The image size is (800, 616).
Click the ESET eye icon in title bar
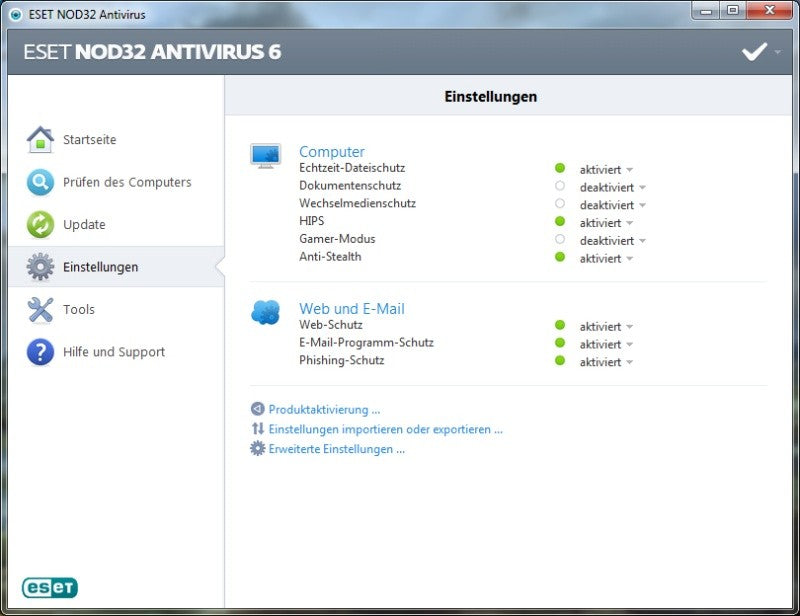click(x=16, y=14)
